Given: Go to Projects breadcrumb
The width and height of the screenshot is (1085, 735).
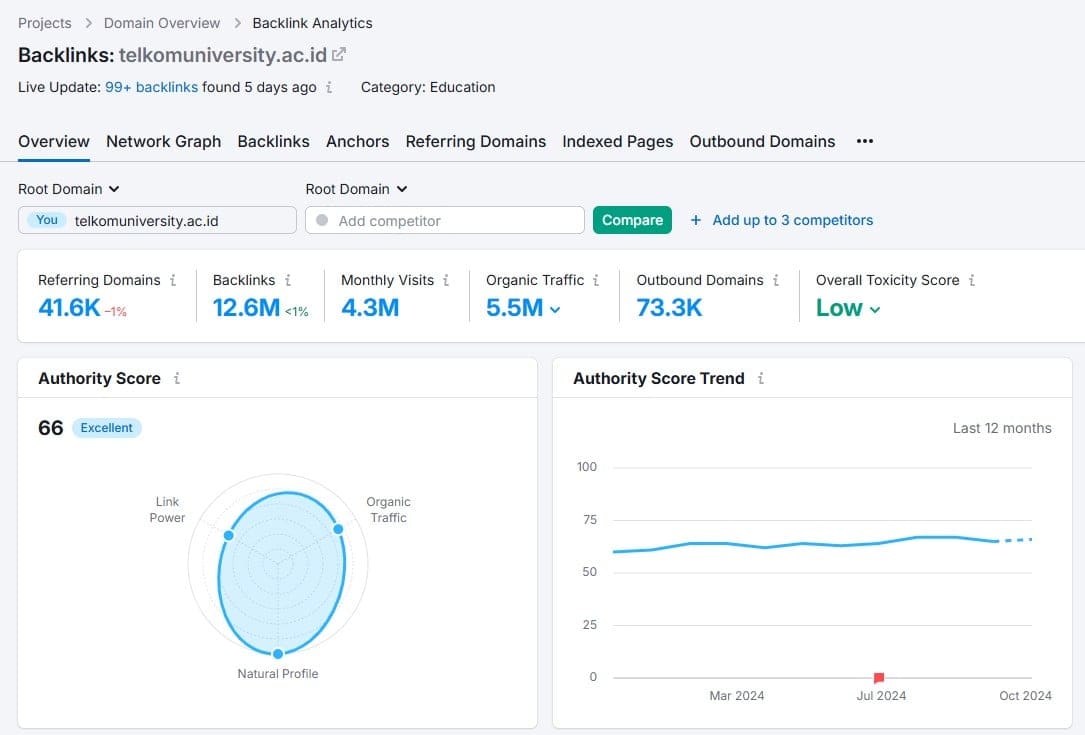Looking at the screenshot, I should tap(44, 23).
